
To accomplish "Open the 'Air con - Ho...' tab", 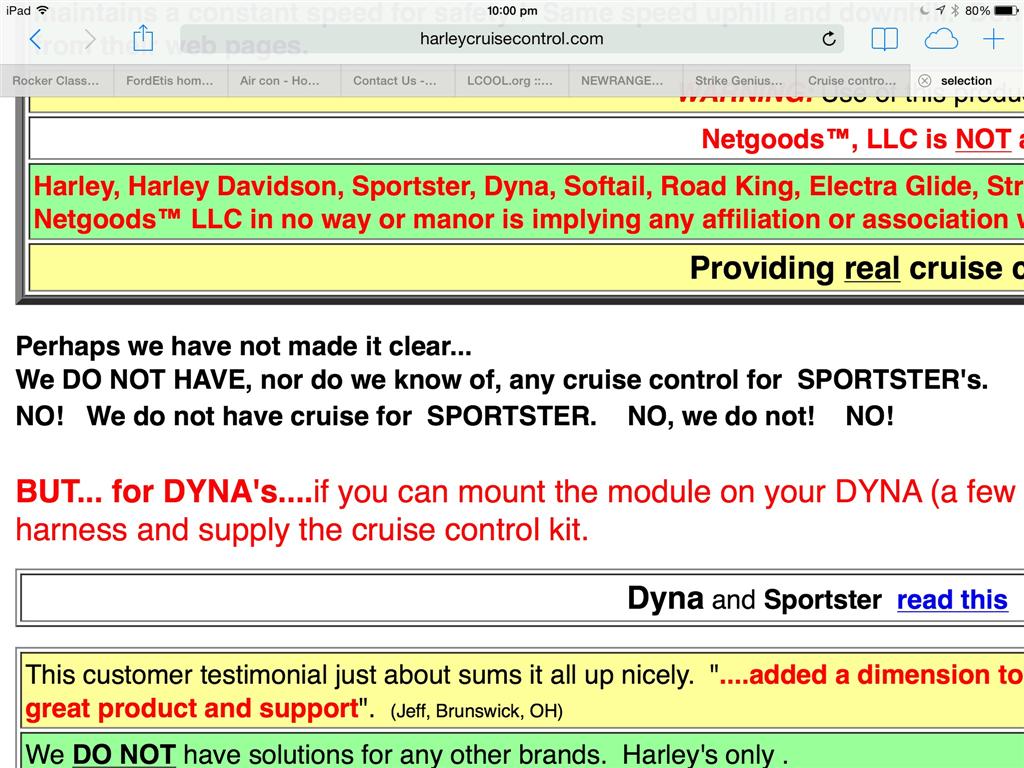I will pos(283,80).
